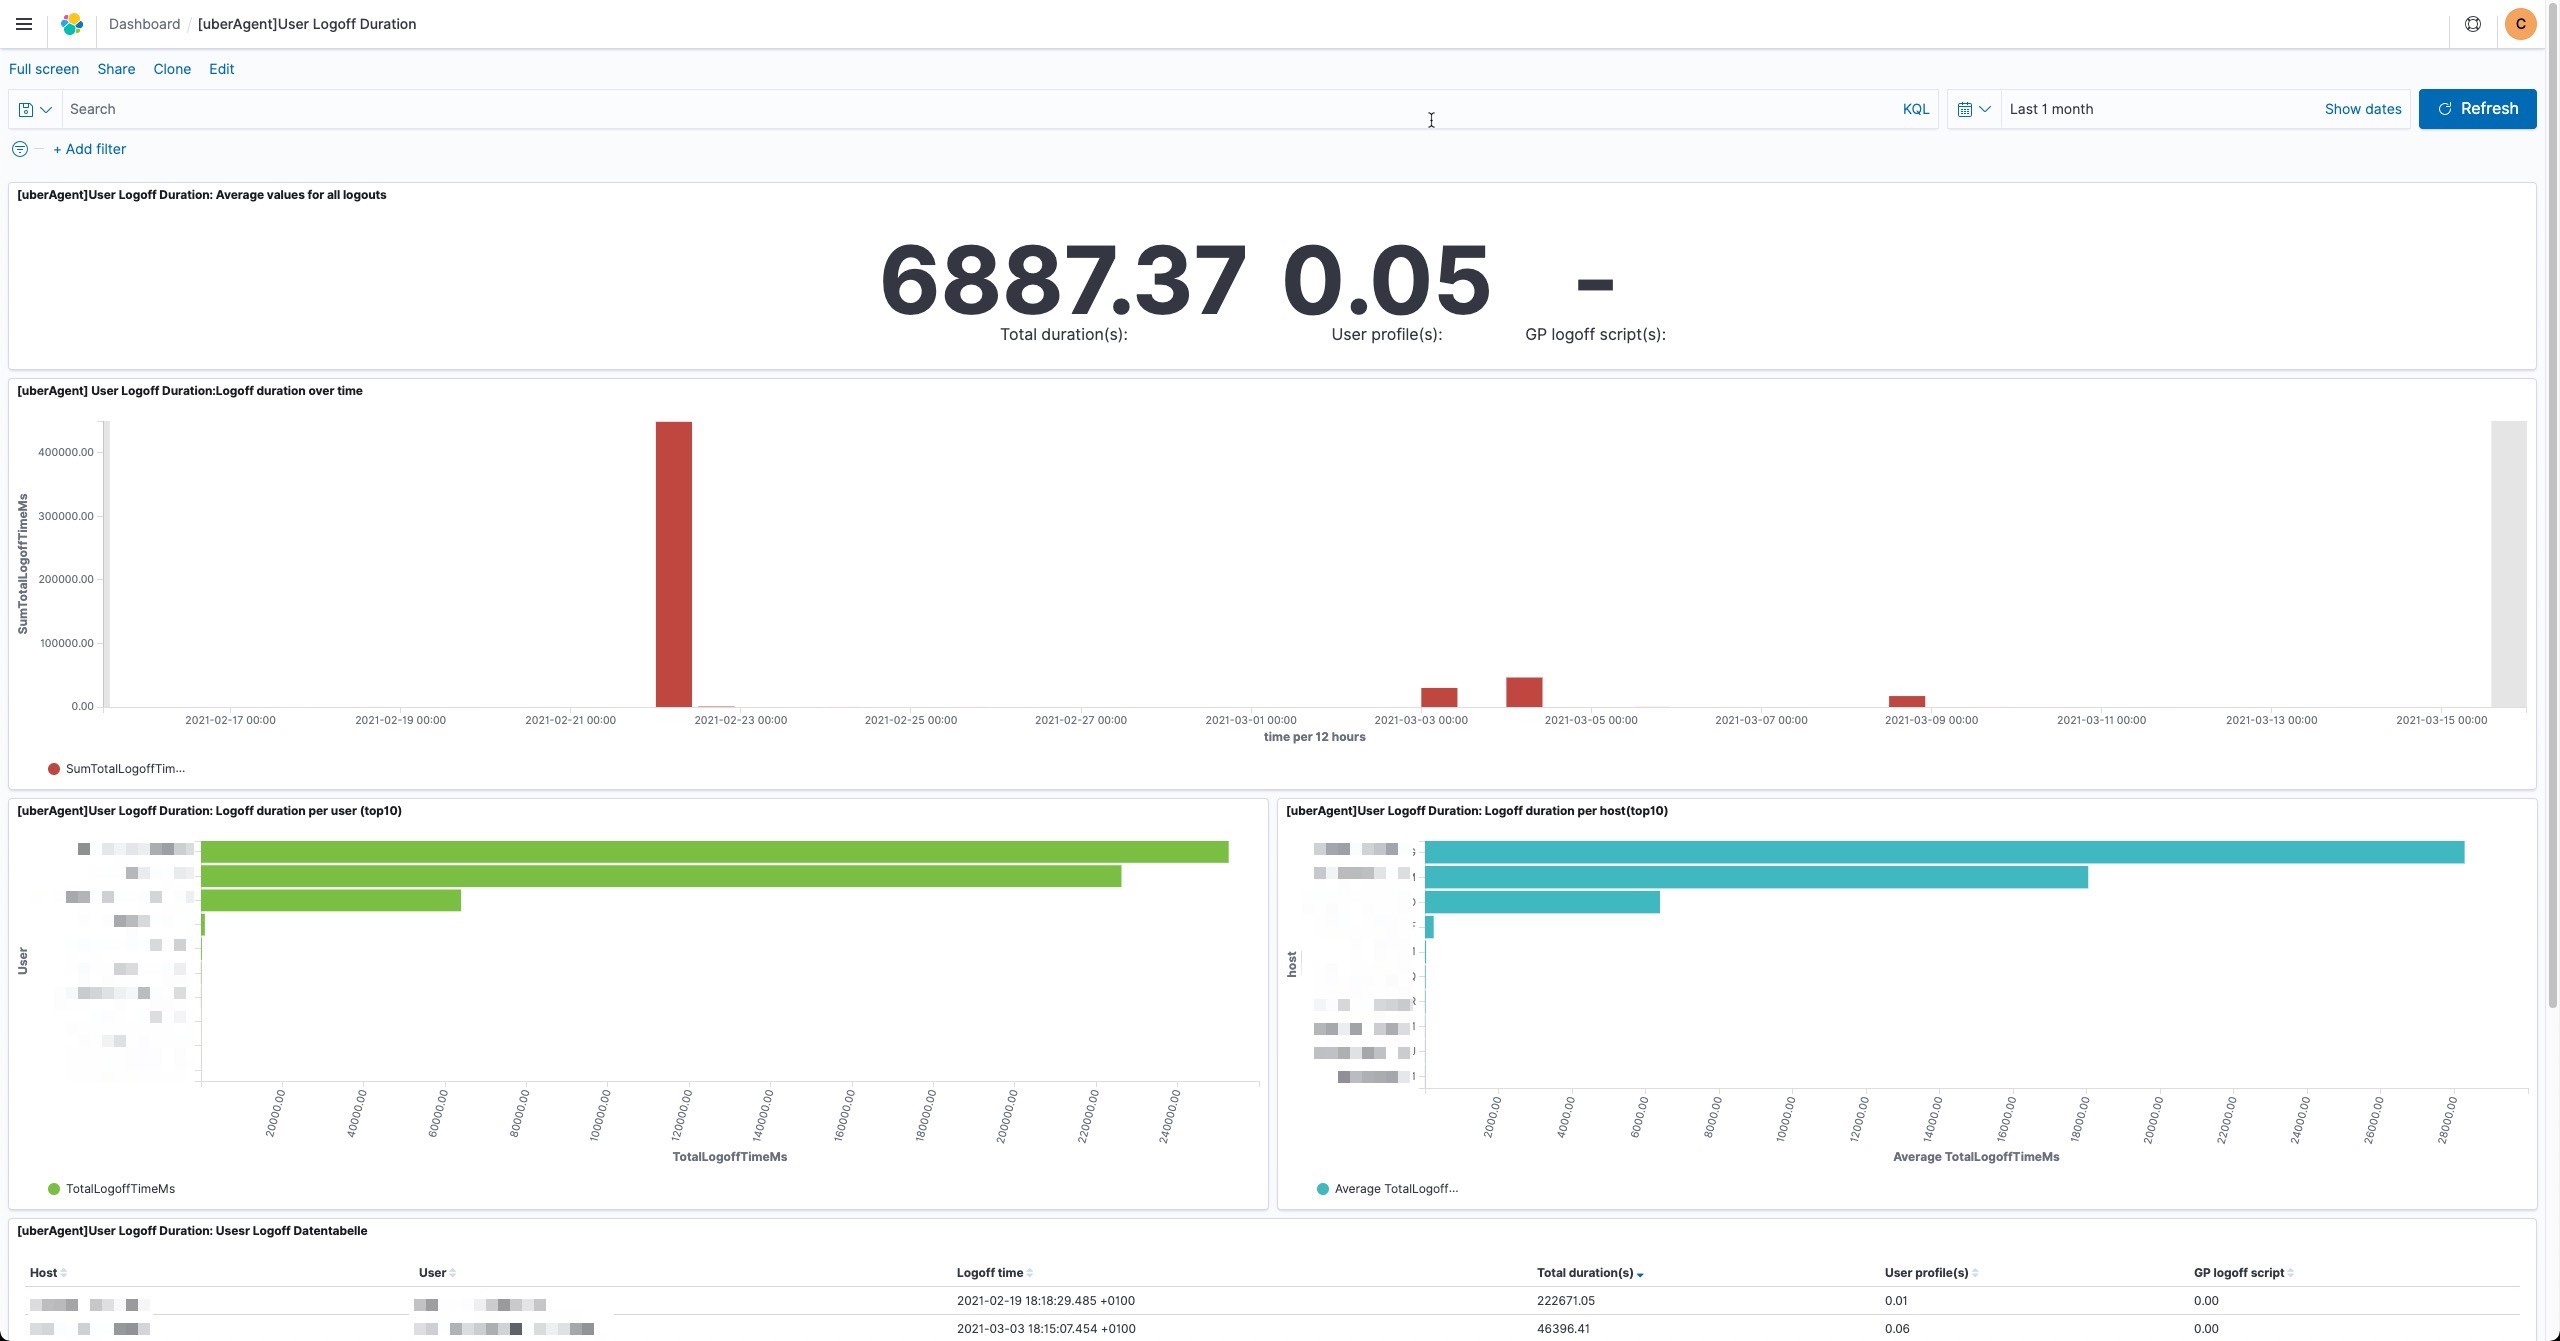Open Dashboard breadcrumb

click(x=144, y=24)
